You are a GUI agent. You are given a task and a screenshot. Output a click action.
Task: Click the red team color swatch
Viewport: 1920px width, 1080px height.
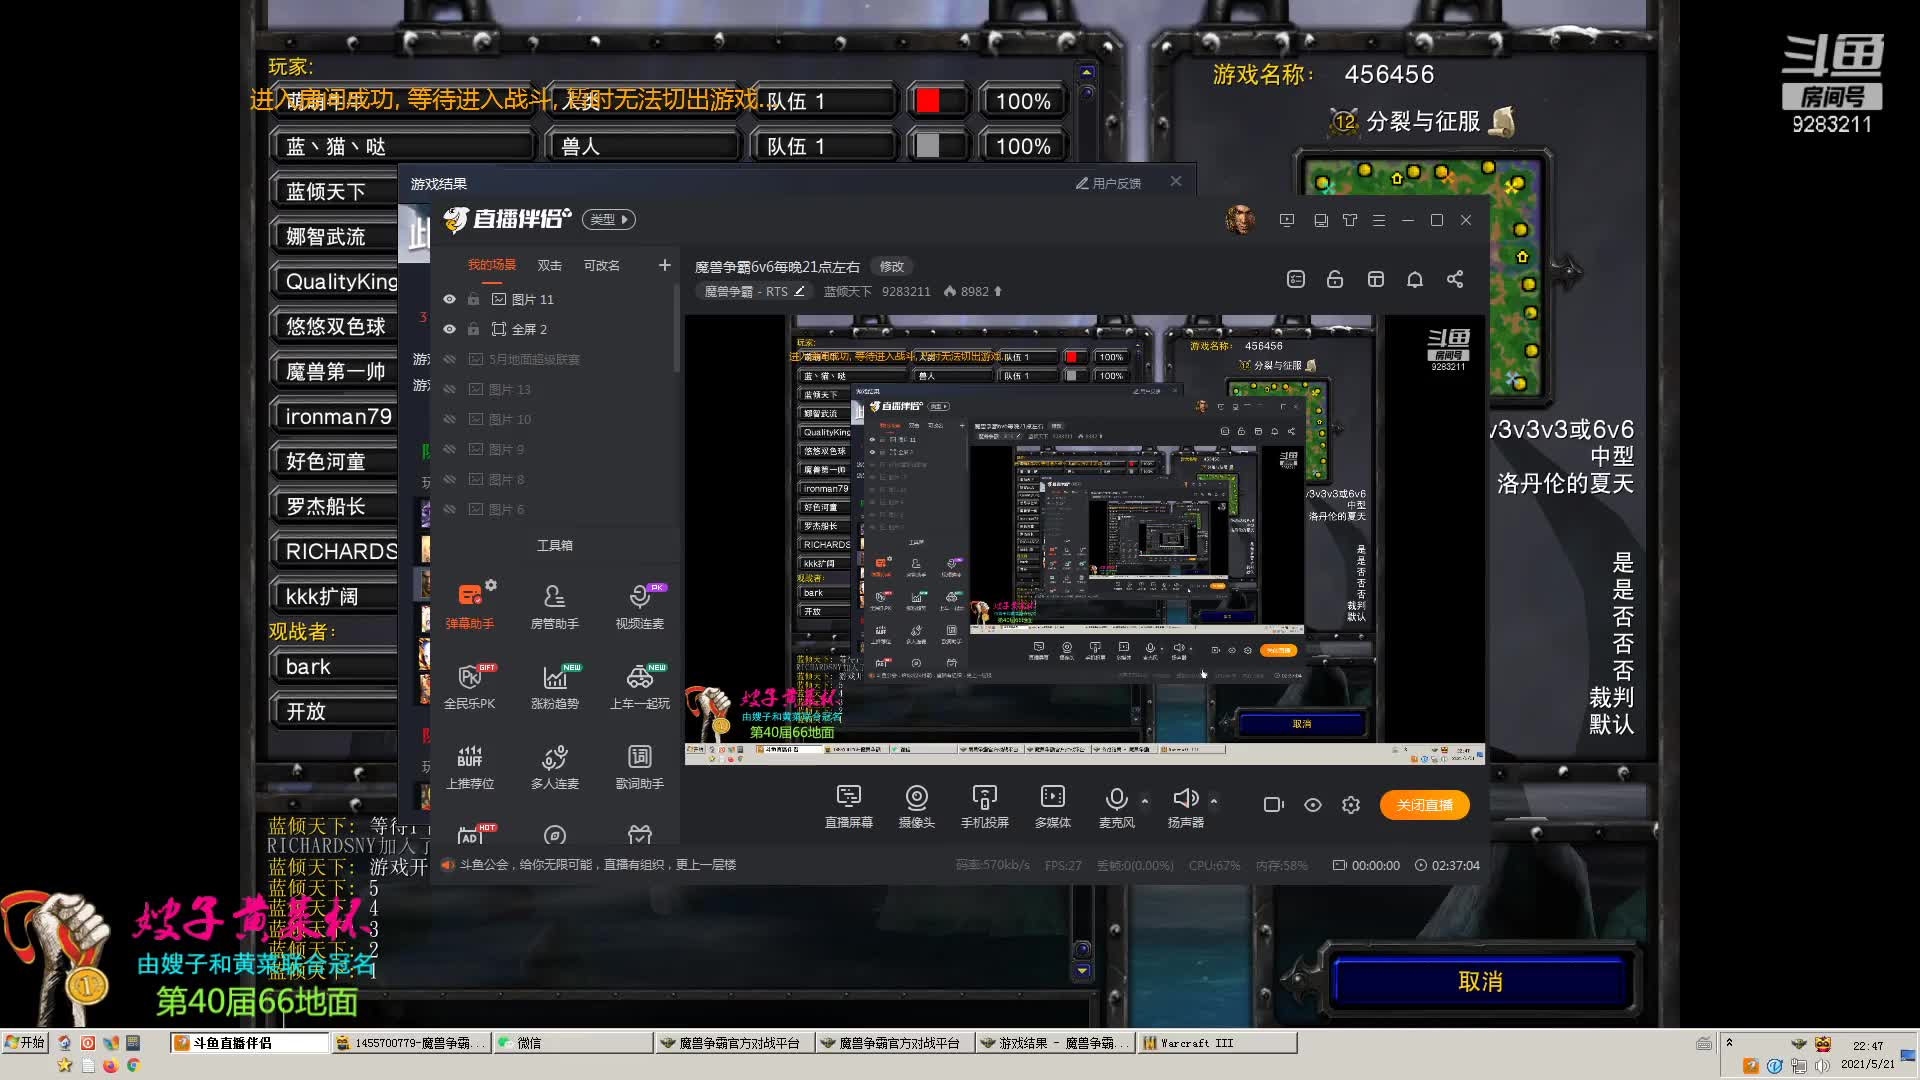[928, 101]
